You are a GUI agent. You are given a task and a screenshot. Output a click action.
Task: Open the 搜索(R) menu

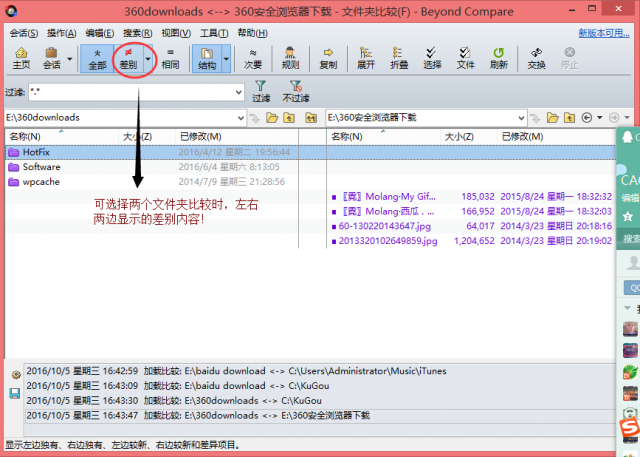[x=138, y=33]
